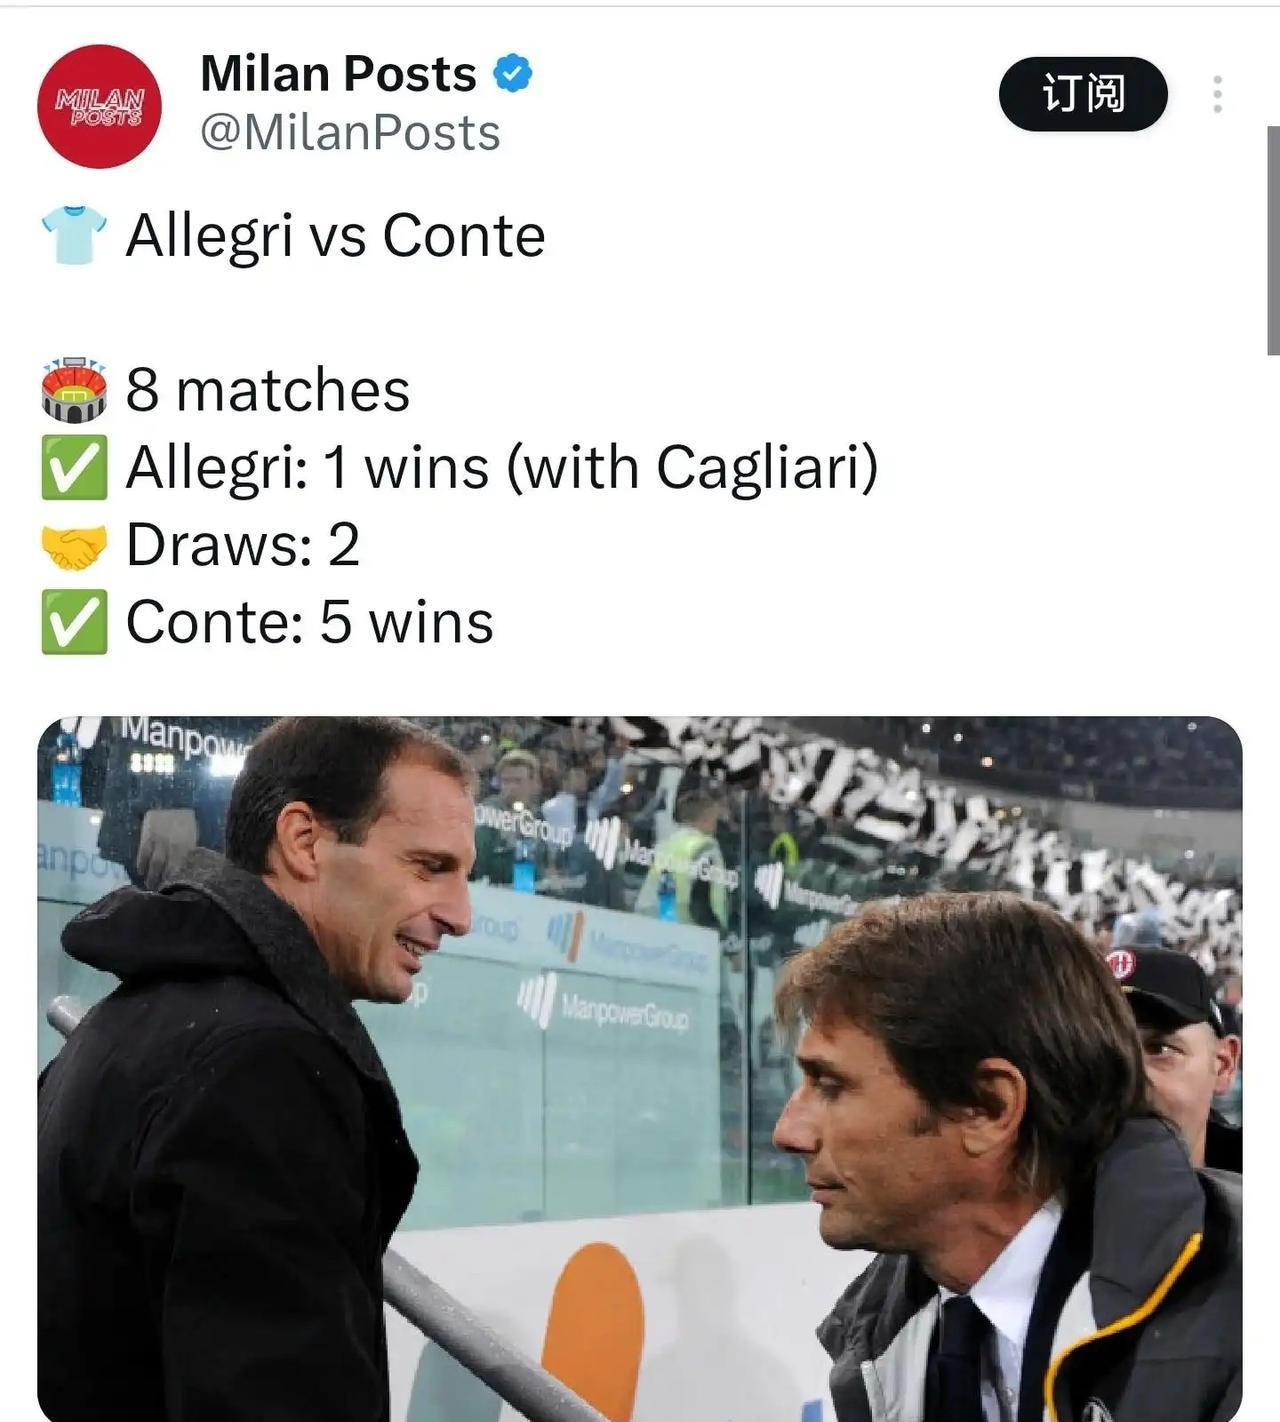Click the green checkmark beside Allegri
This screenshot has height=1422, width=1280.
(x=73, y=468)
